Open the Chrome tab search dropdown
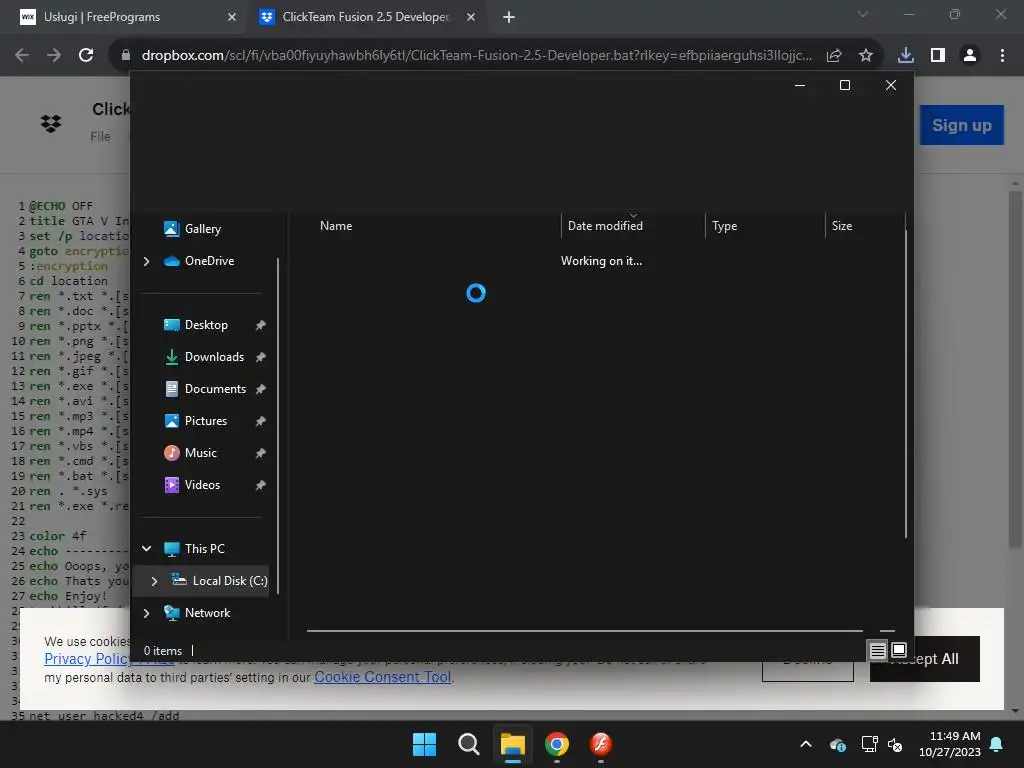The width and height of the screenshot is (1024, 768). coord(863,14)
